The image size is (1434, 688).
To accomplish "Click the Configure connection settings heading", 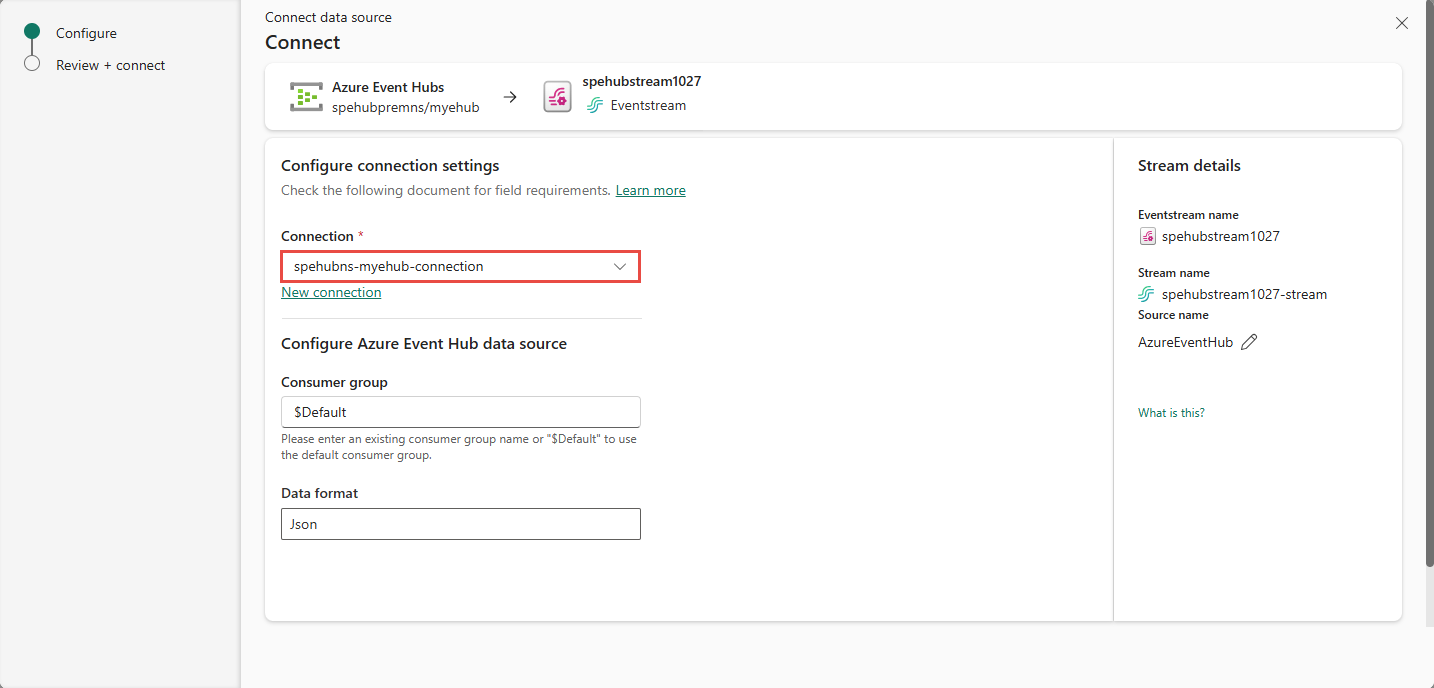I will pyautogui.click(x=390, y=166).
